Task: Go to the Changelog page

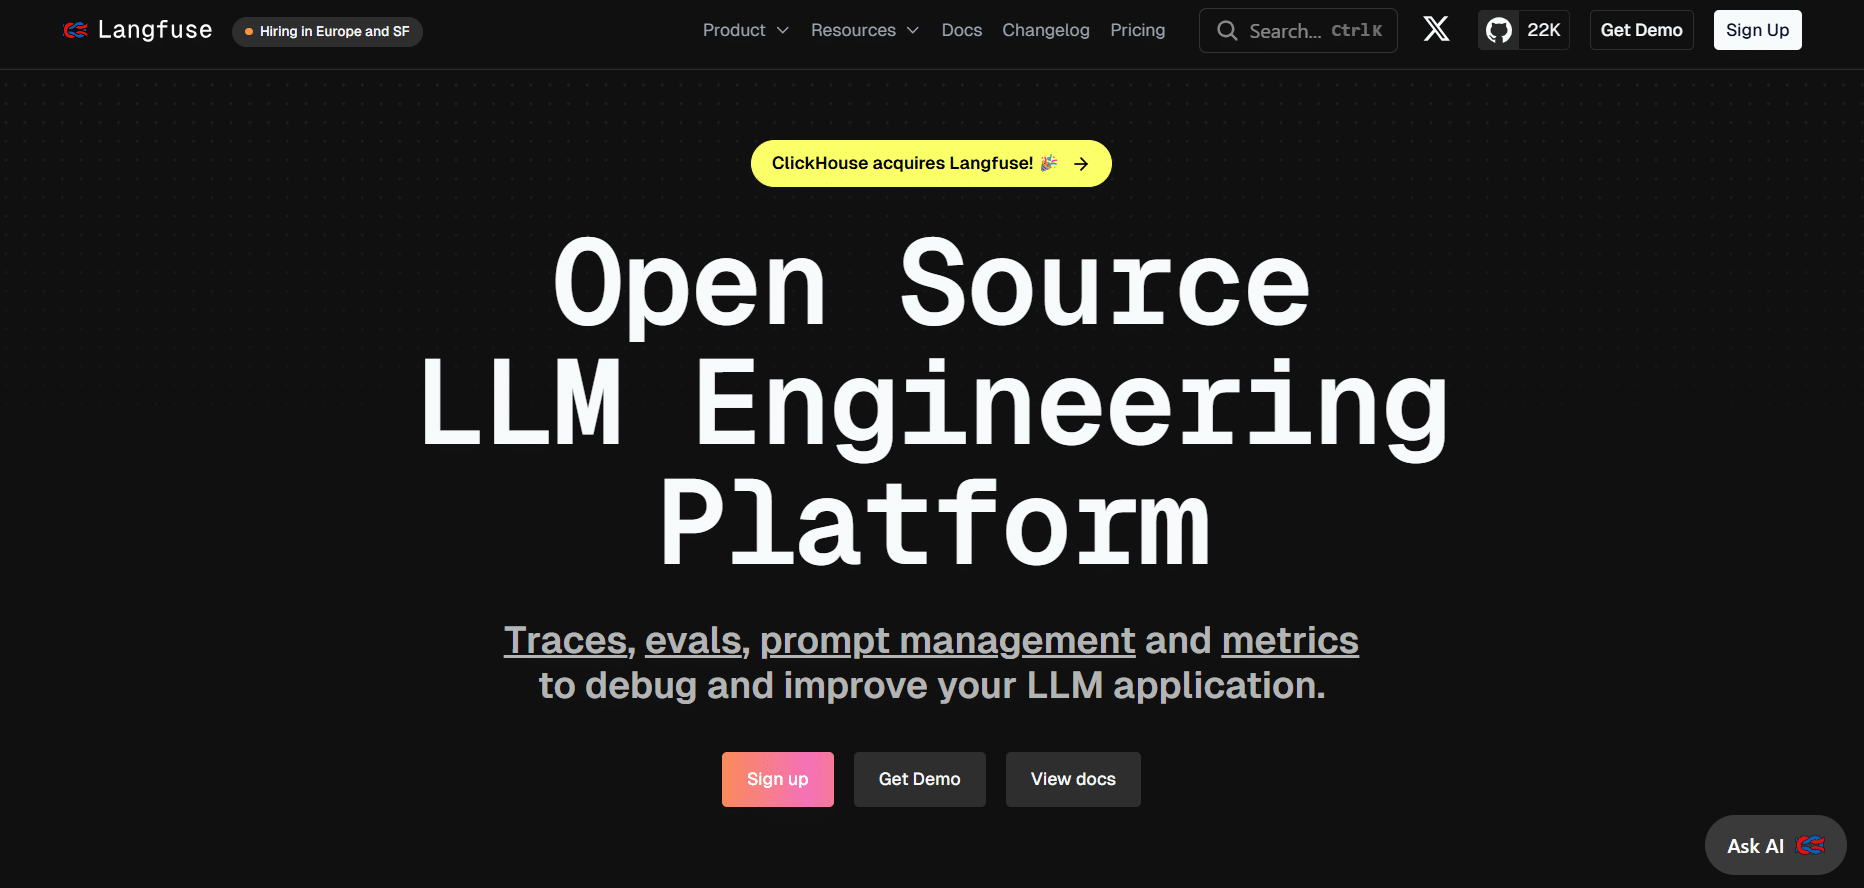Action: [x=1046, y=30]
